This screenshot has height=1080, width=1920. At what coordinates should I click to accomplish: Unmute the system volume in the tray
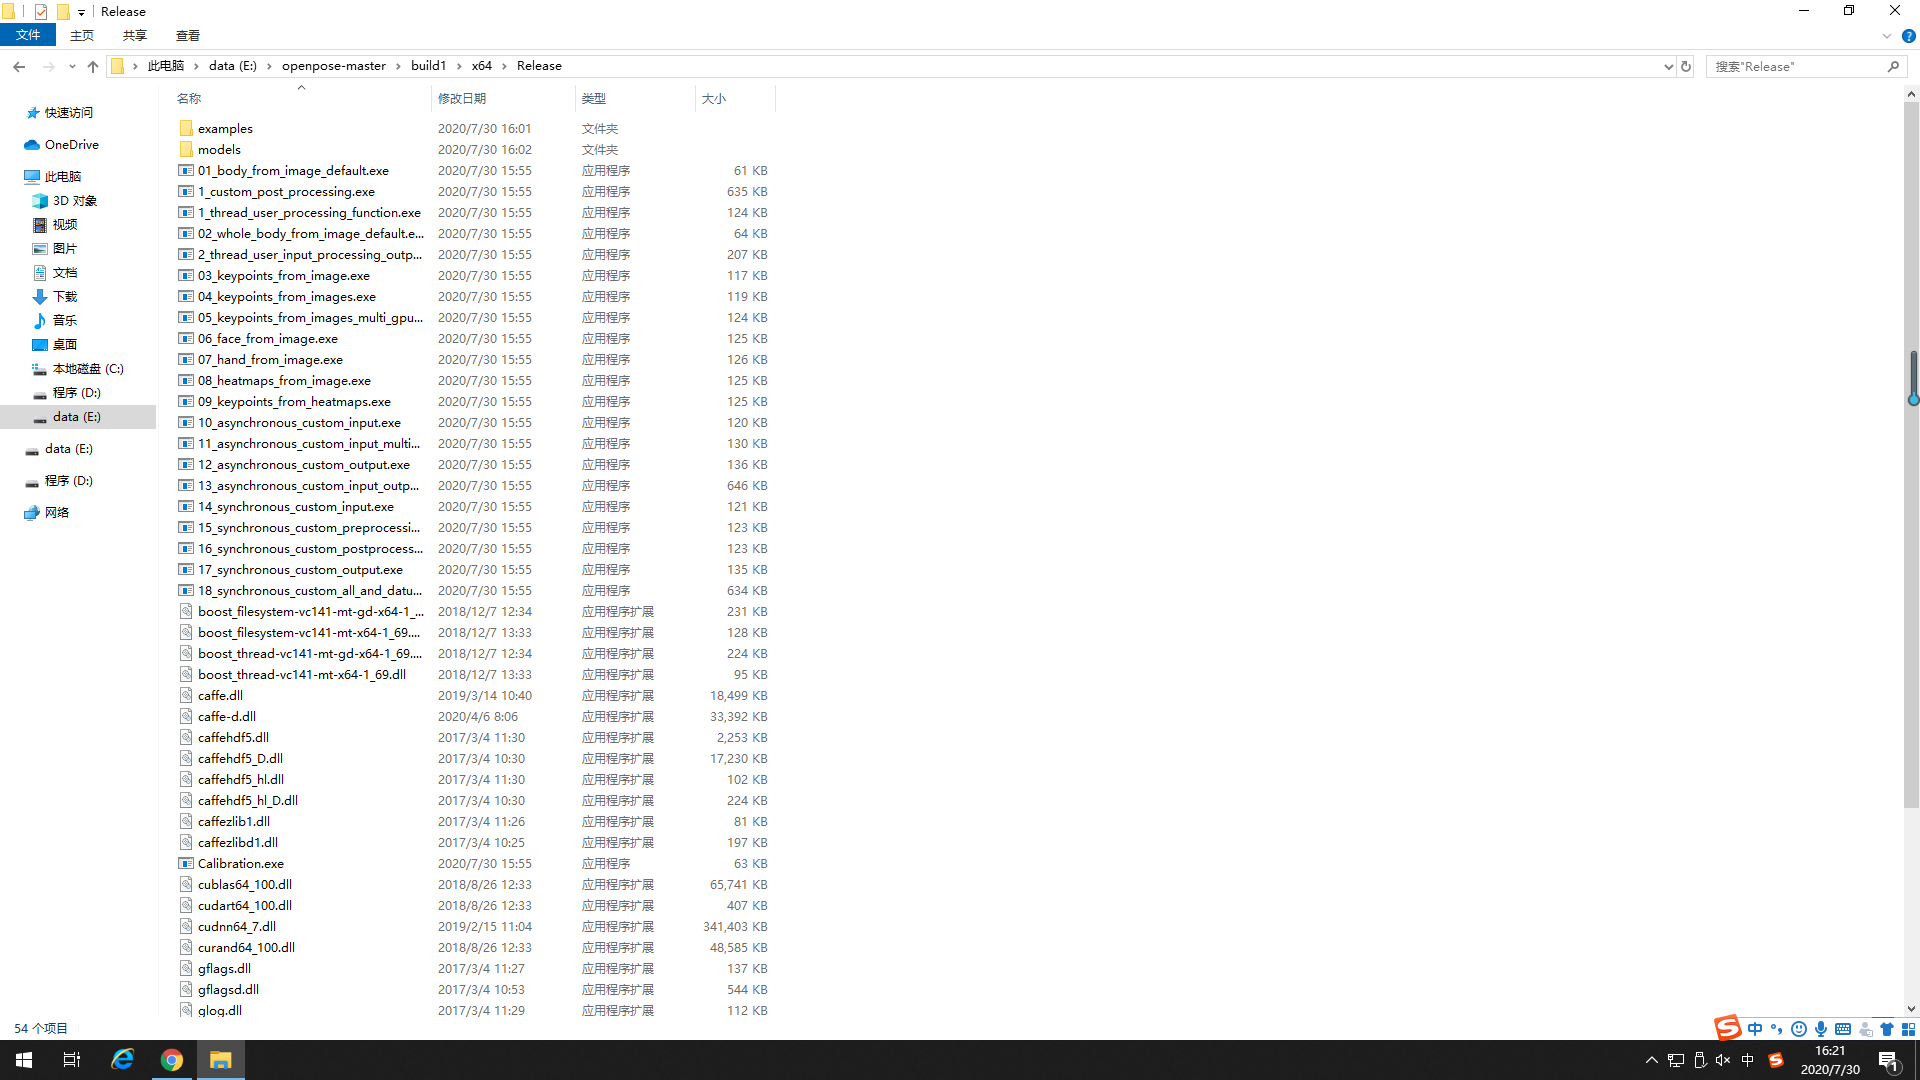1722,1060
